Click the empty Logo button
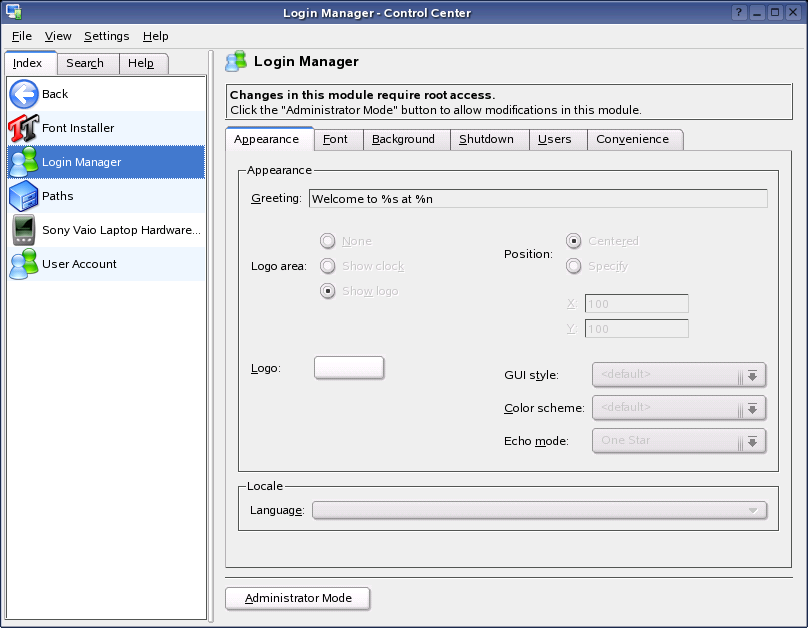 click(x=349, y=368)
